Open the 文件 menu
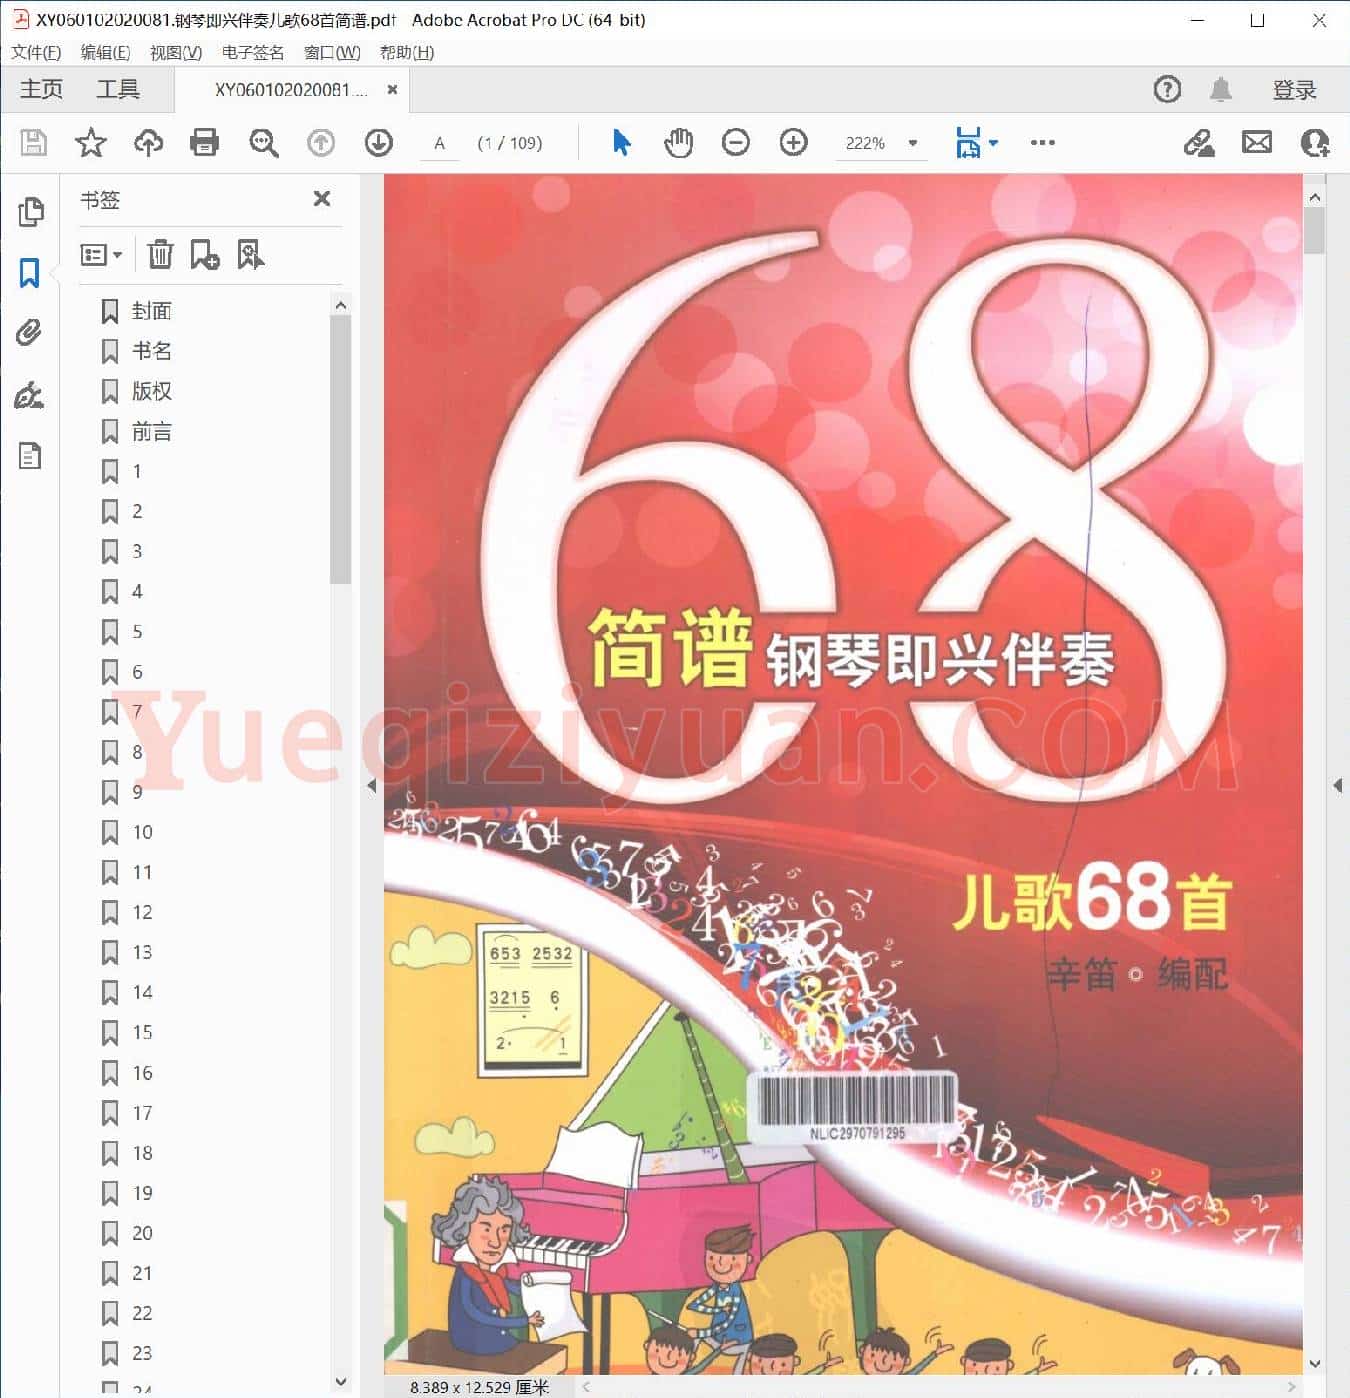Image resolution: width=1350 pixels, height=1398 pixels. click(x=36, y=52)
